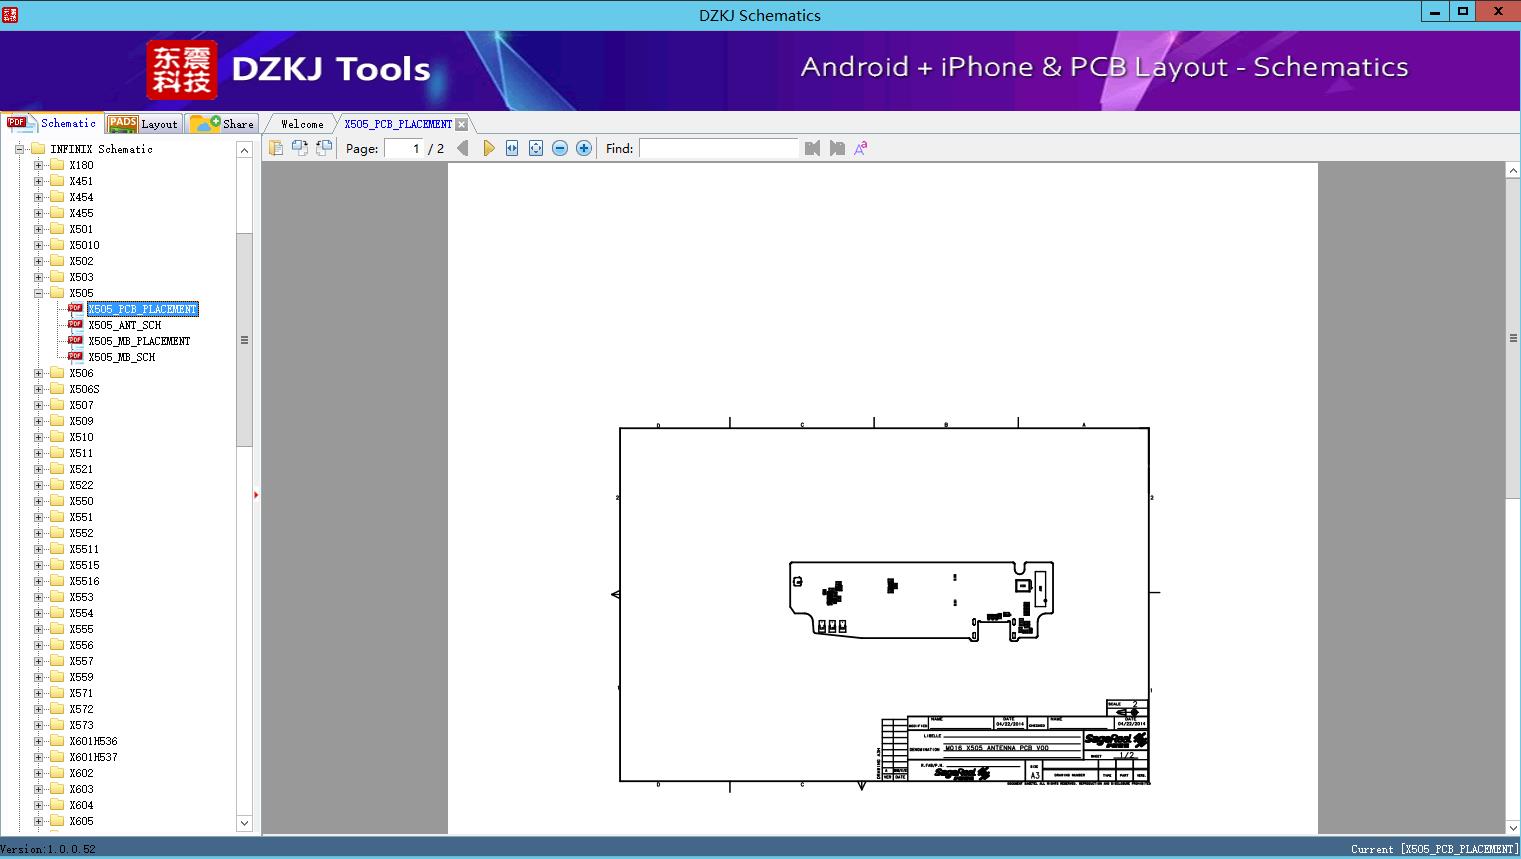Open the X505_PCB_PLACEMENT file in the tree
Viewport: 1521px width, 859px height.
click(142, 309)
